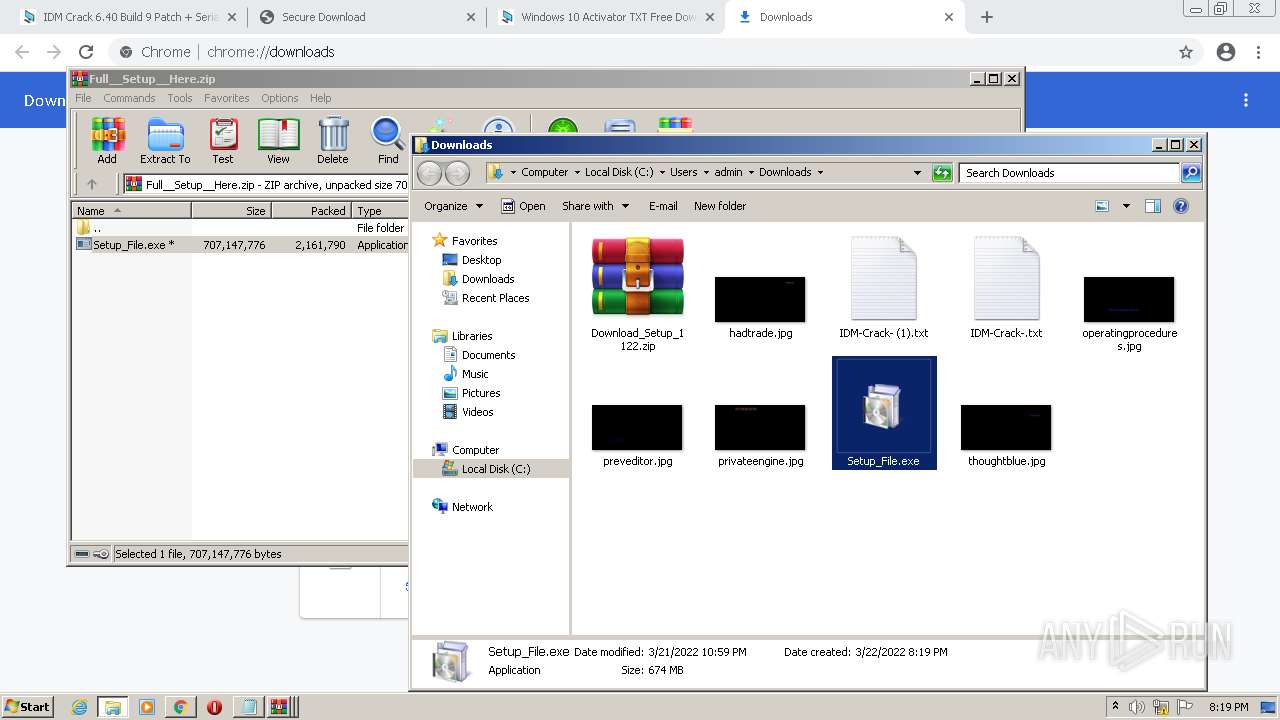1280x720 pixels.
Task: Click Refresh button beside Explorer address bar
Action: click(942, 173)
